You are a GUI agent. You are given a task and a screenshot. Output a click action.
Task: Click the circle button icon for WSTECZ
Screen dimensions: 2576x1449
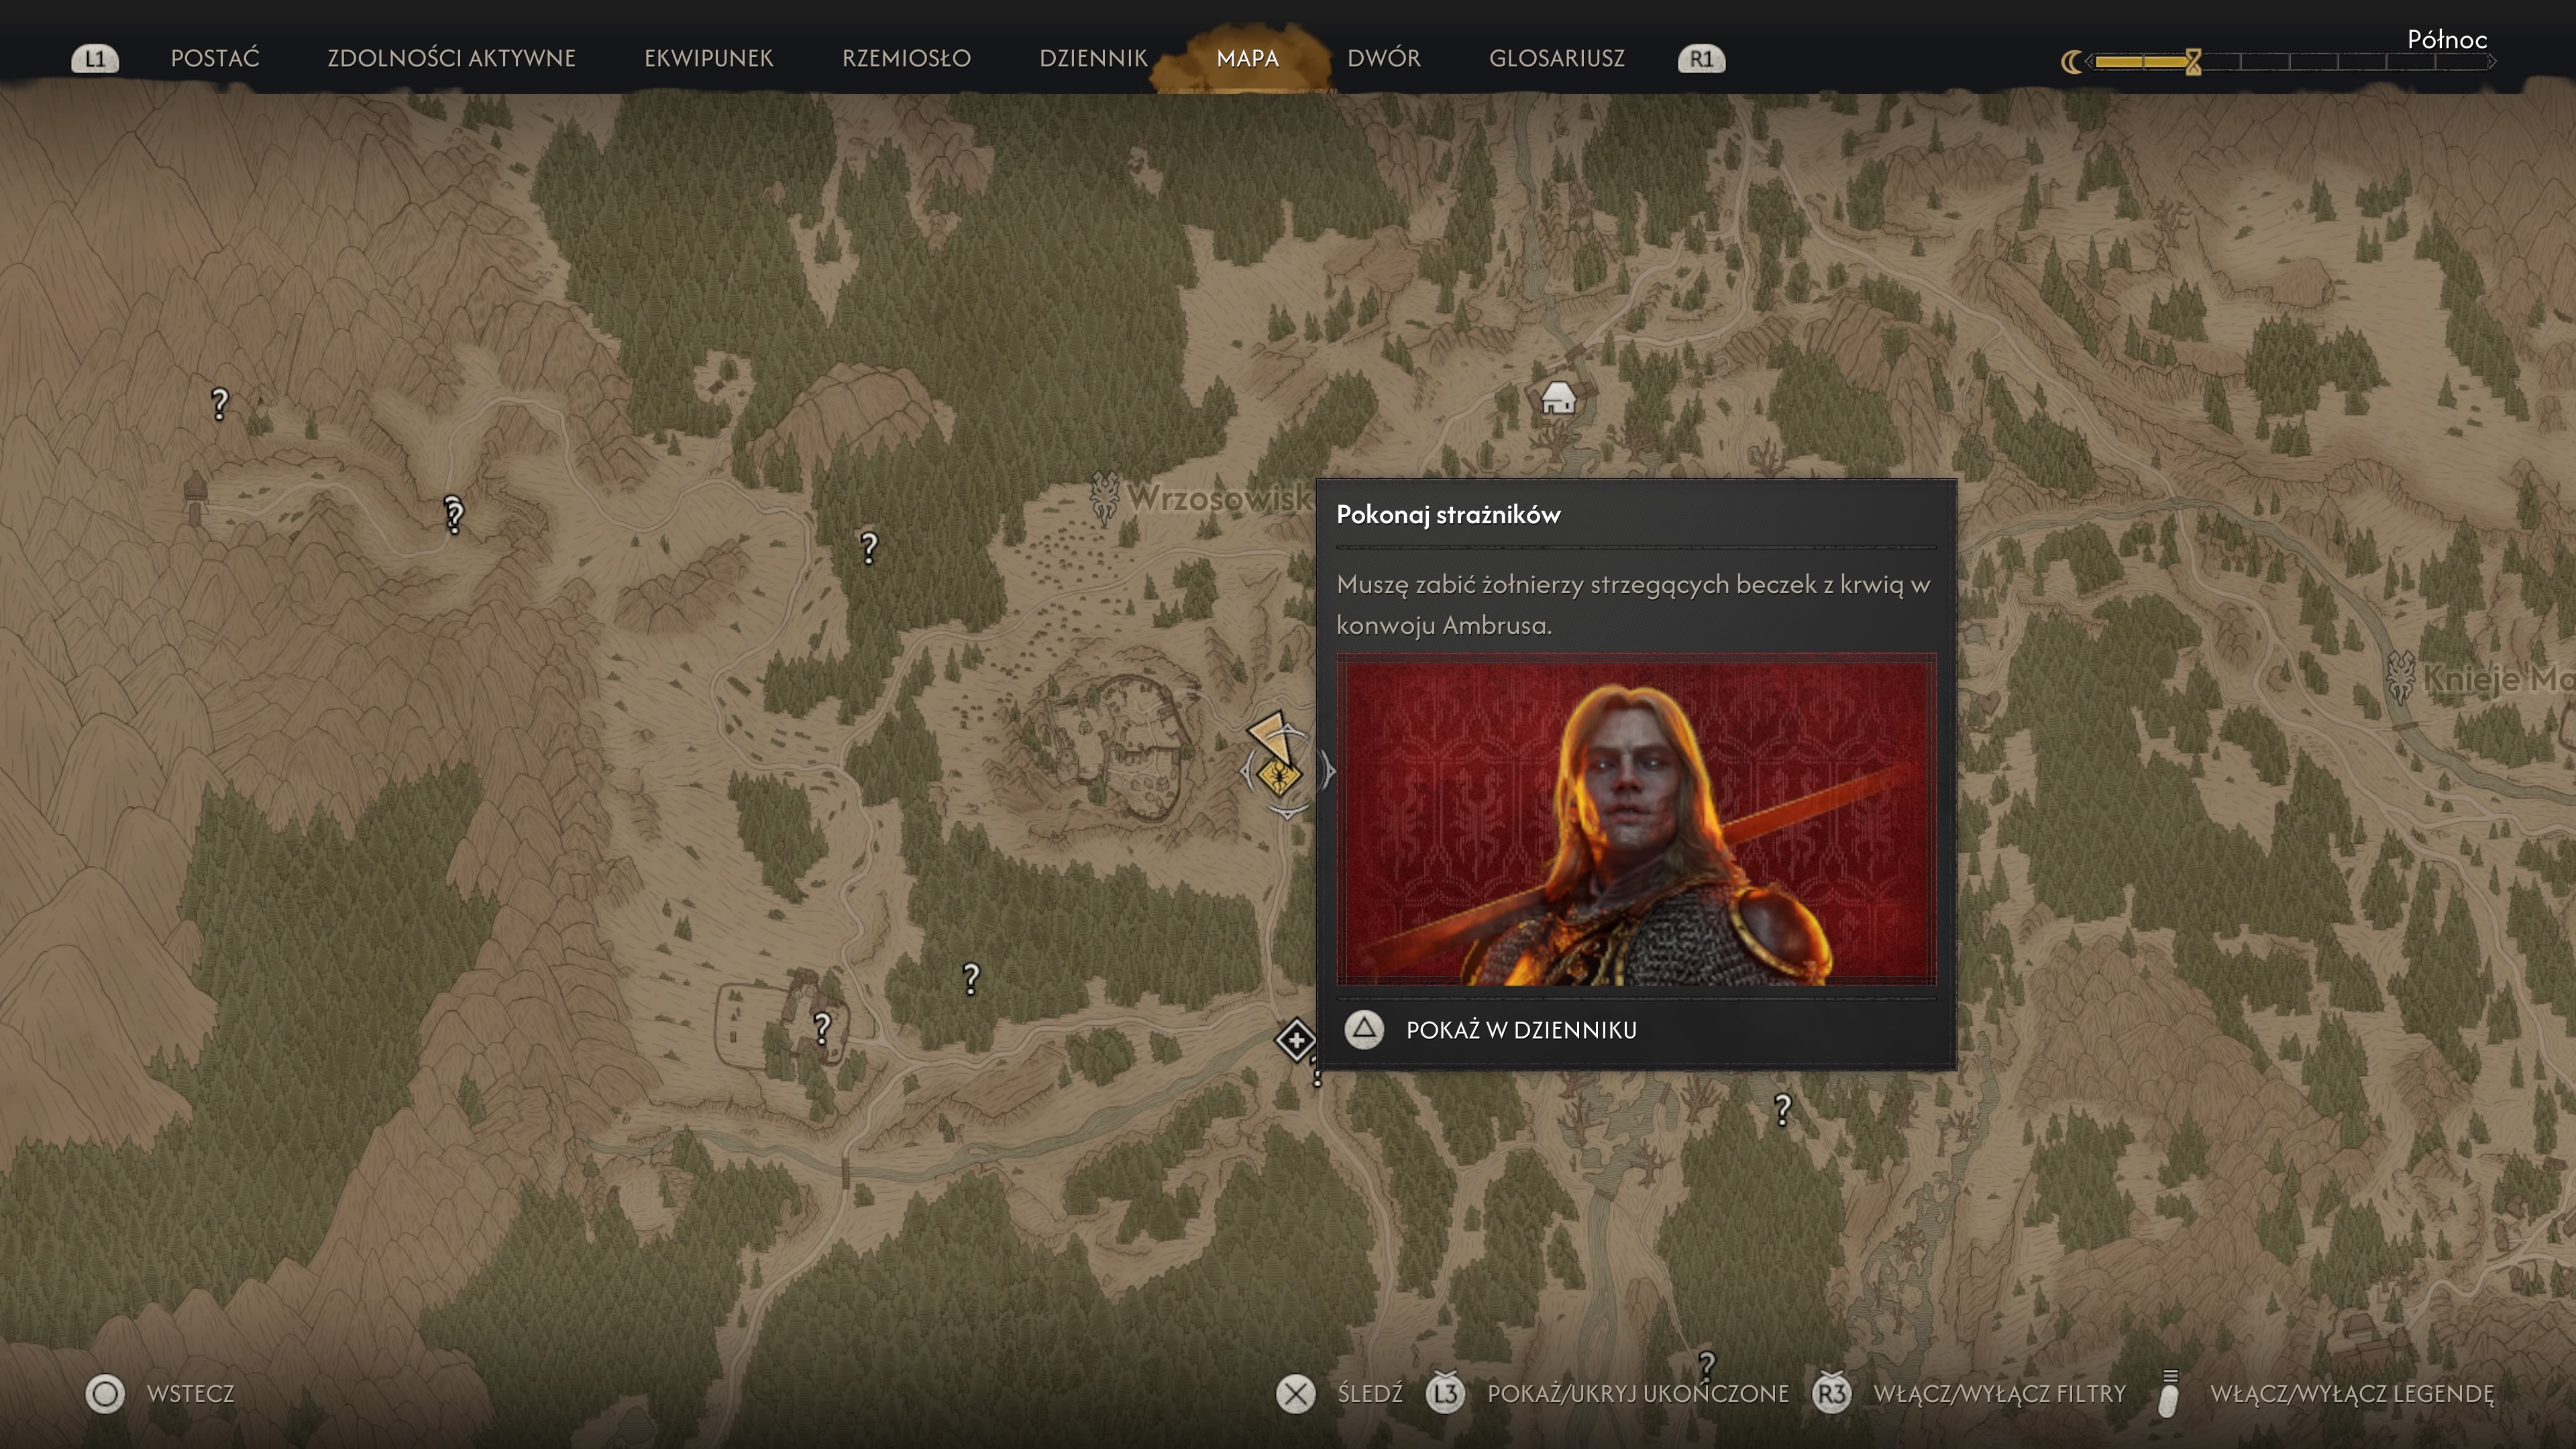pos(105,1393)
